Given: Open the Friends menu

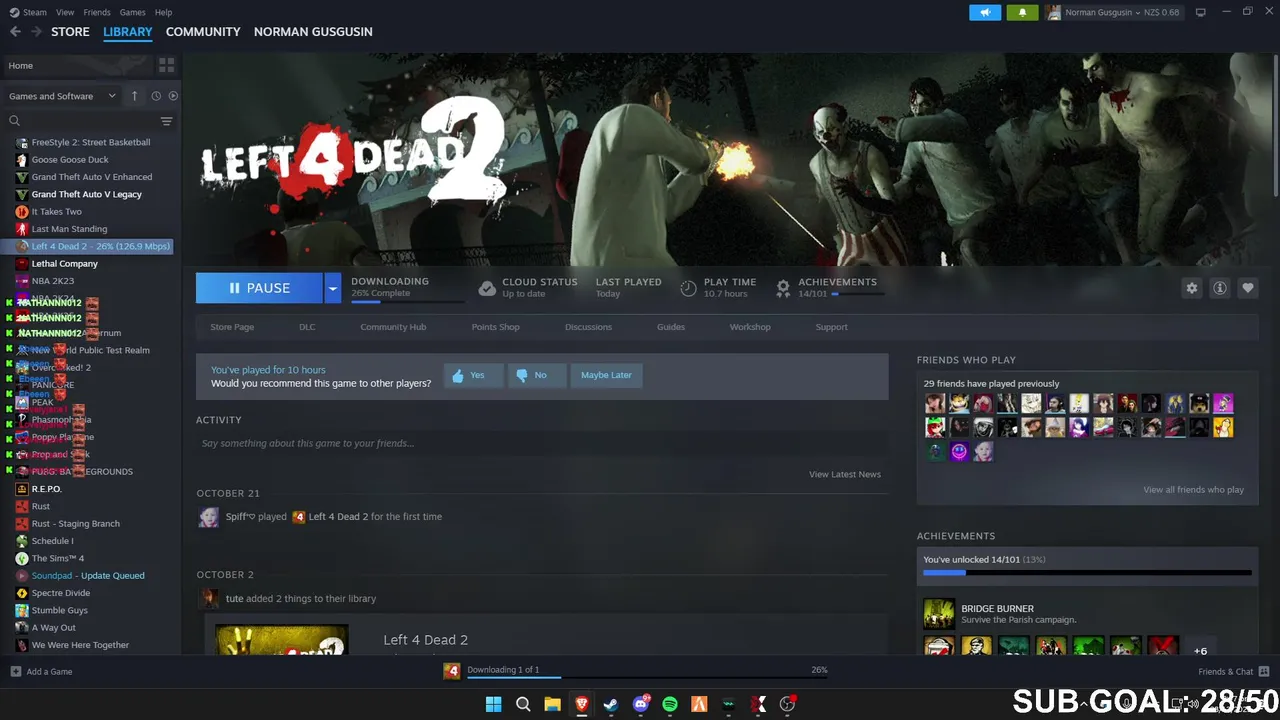Looking at the screenshot, I should [x=97, y=12].
